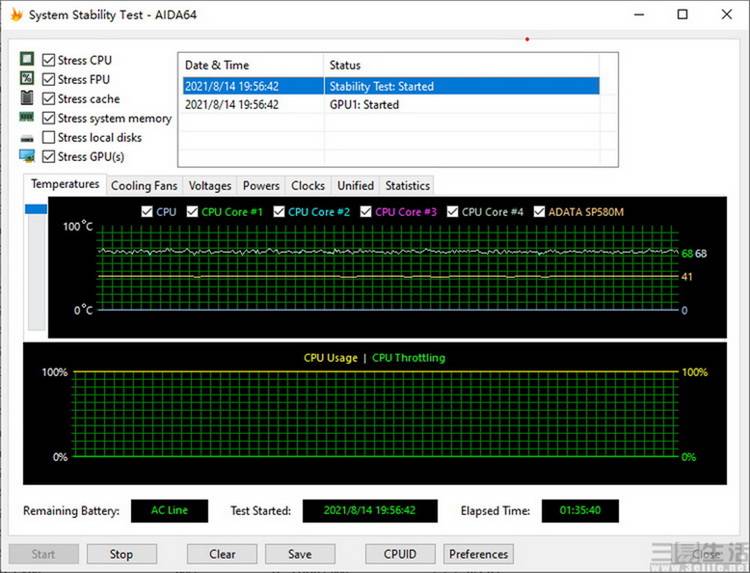750x573 pixels.
Task: Toggle CPU Core #4 graph checkbox
Action: coord(452,211)
